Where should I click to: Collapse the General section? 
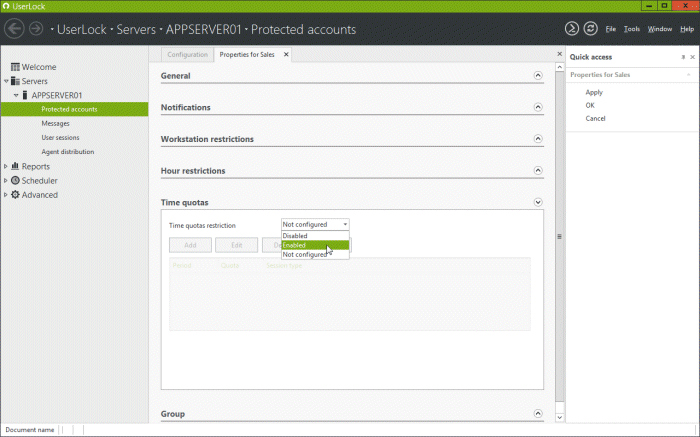tap(537, 75)
